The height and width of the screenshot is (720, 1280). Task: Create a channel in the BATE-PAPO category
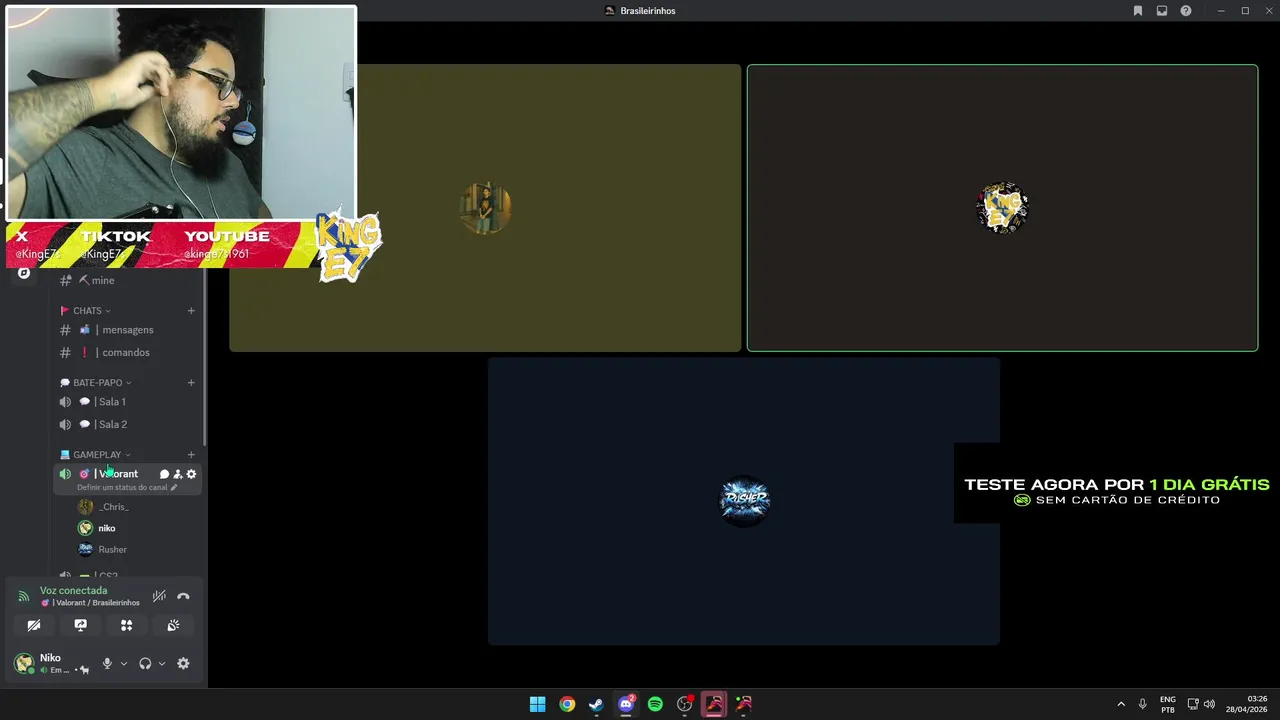191,383
